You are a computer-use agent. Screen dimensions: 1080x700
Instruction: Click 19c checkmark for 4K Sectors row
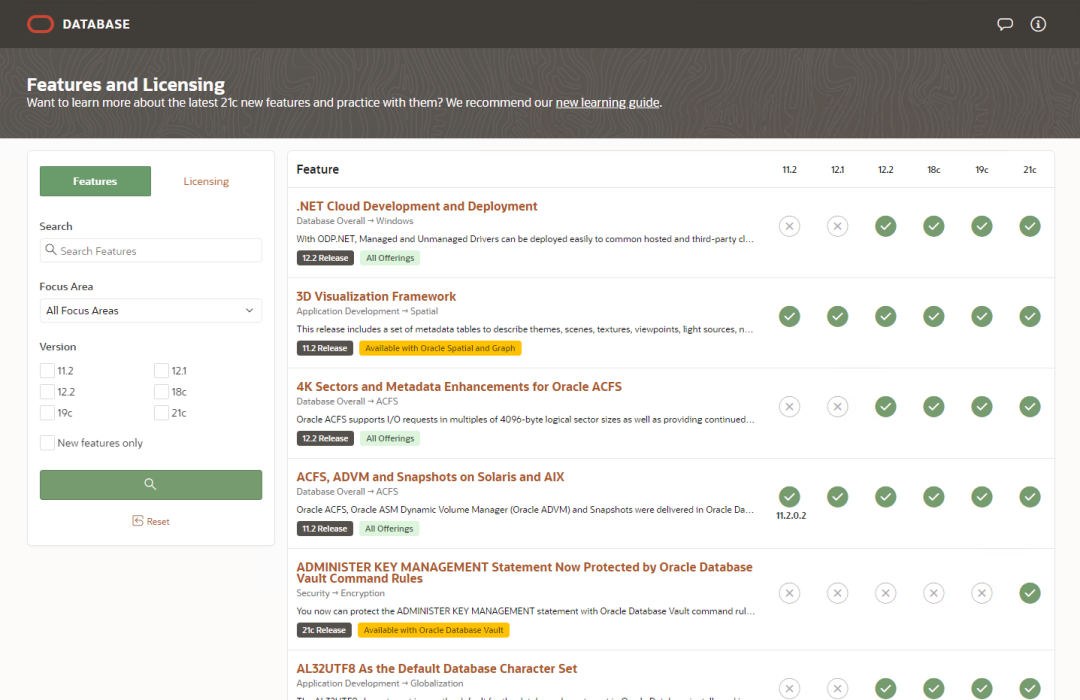pyautogui.click(x=982, y=406)
